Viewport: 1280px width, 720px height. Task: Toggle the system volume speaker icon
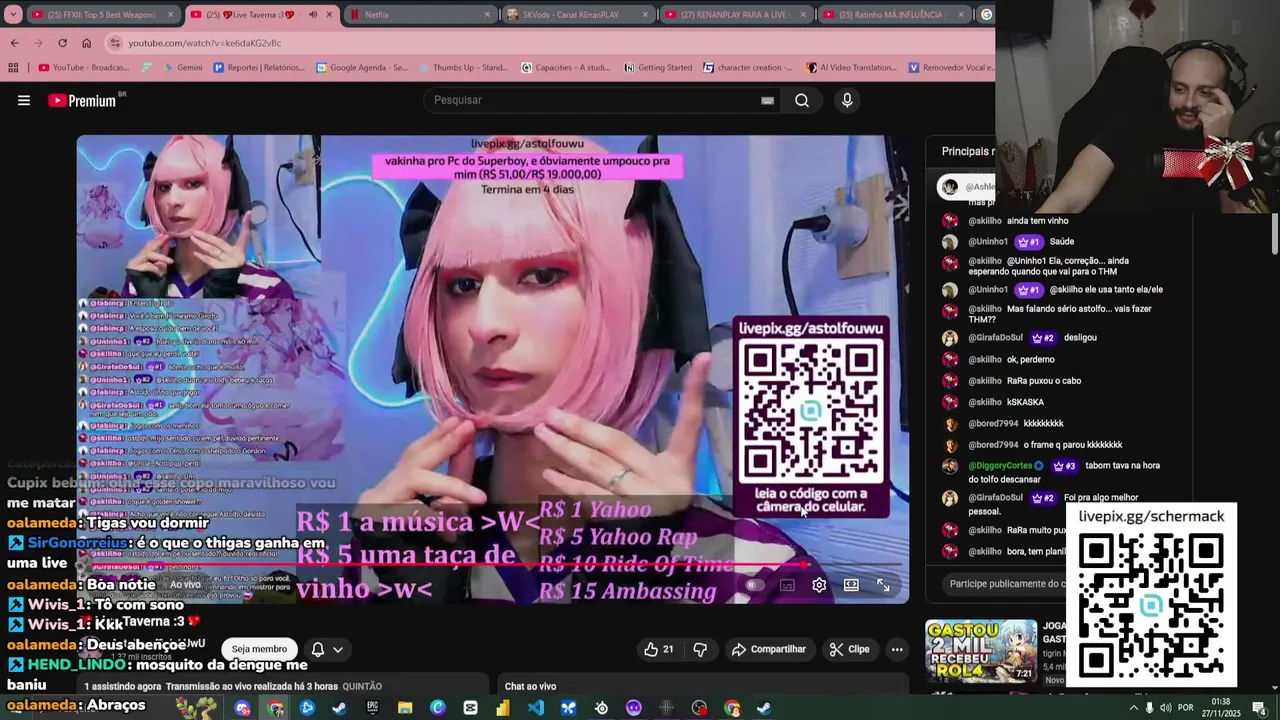tap(1166, 708)
